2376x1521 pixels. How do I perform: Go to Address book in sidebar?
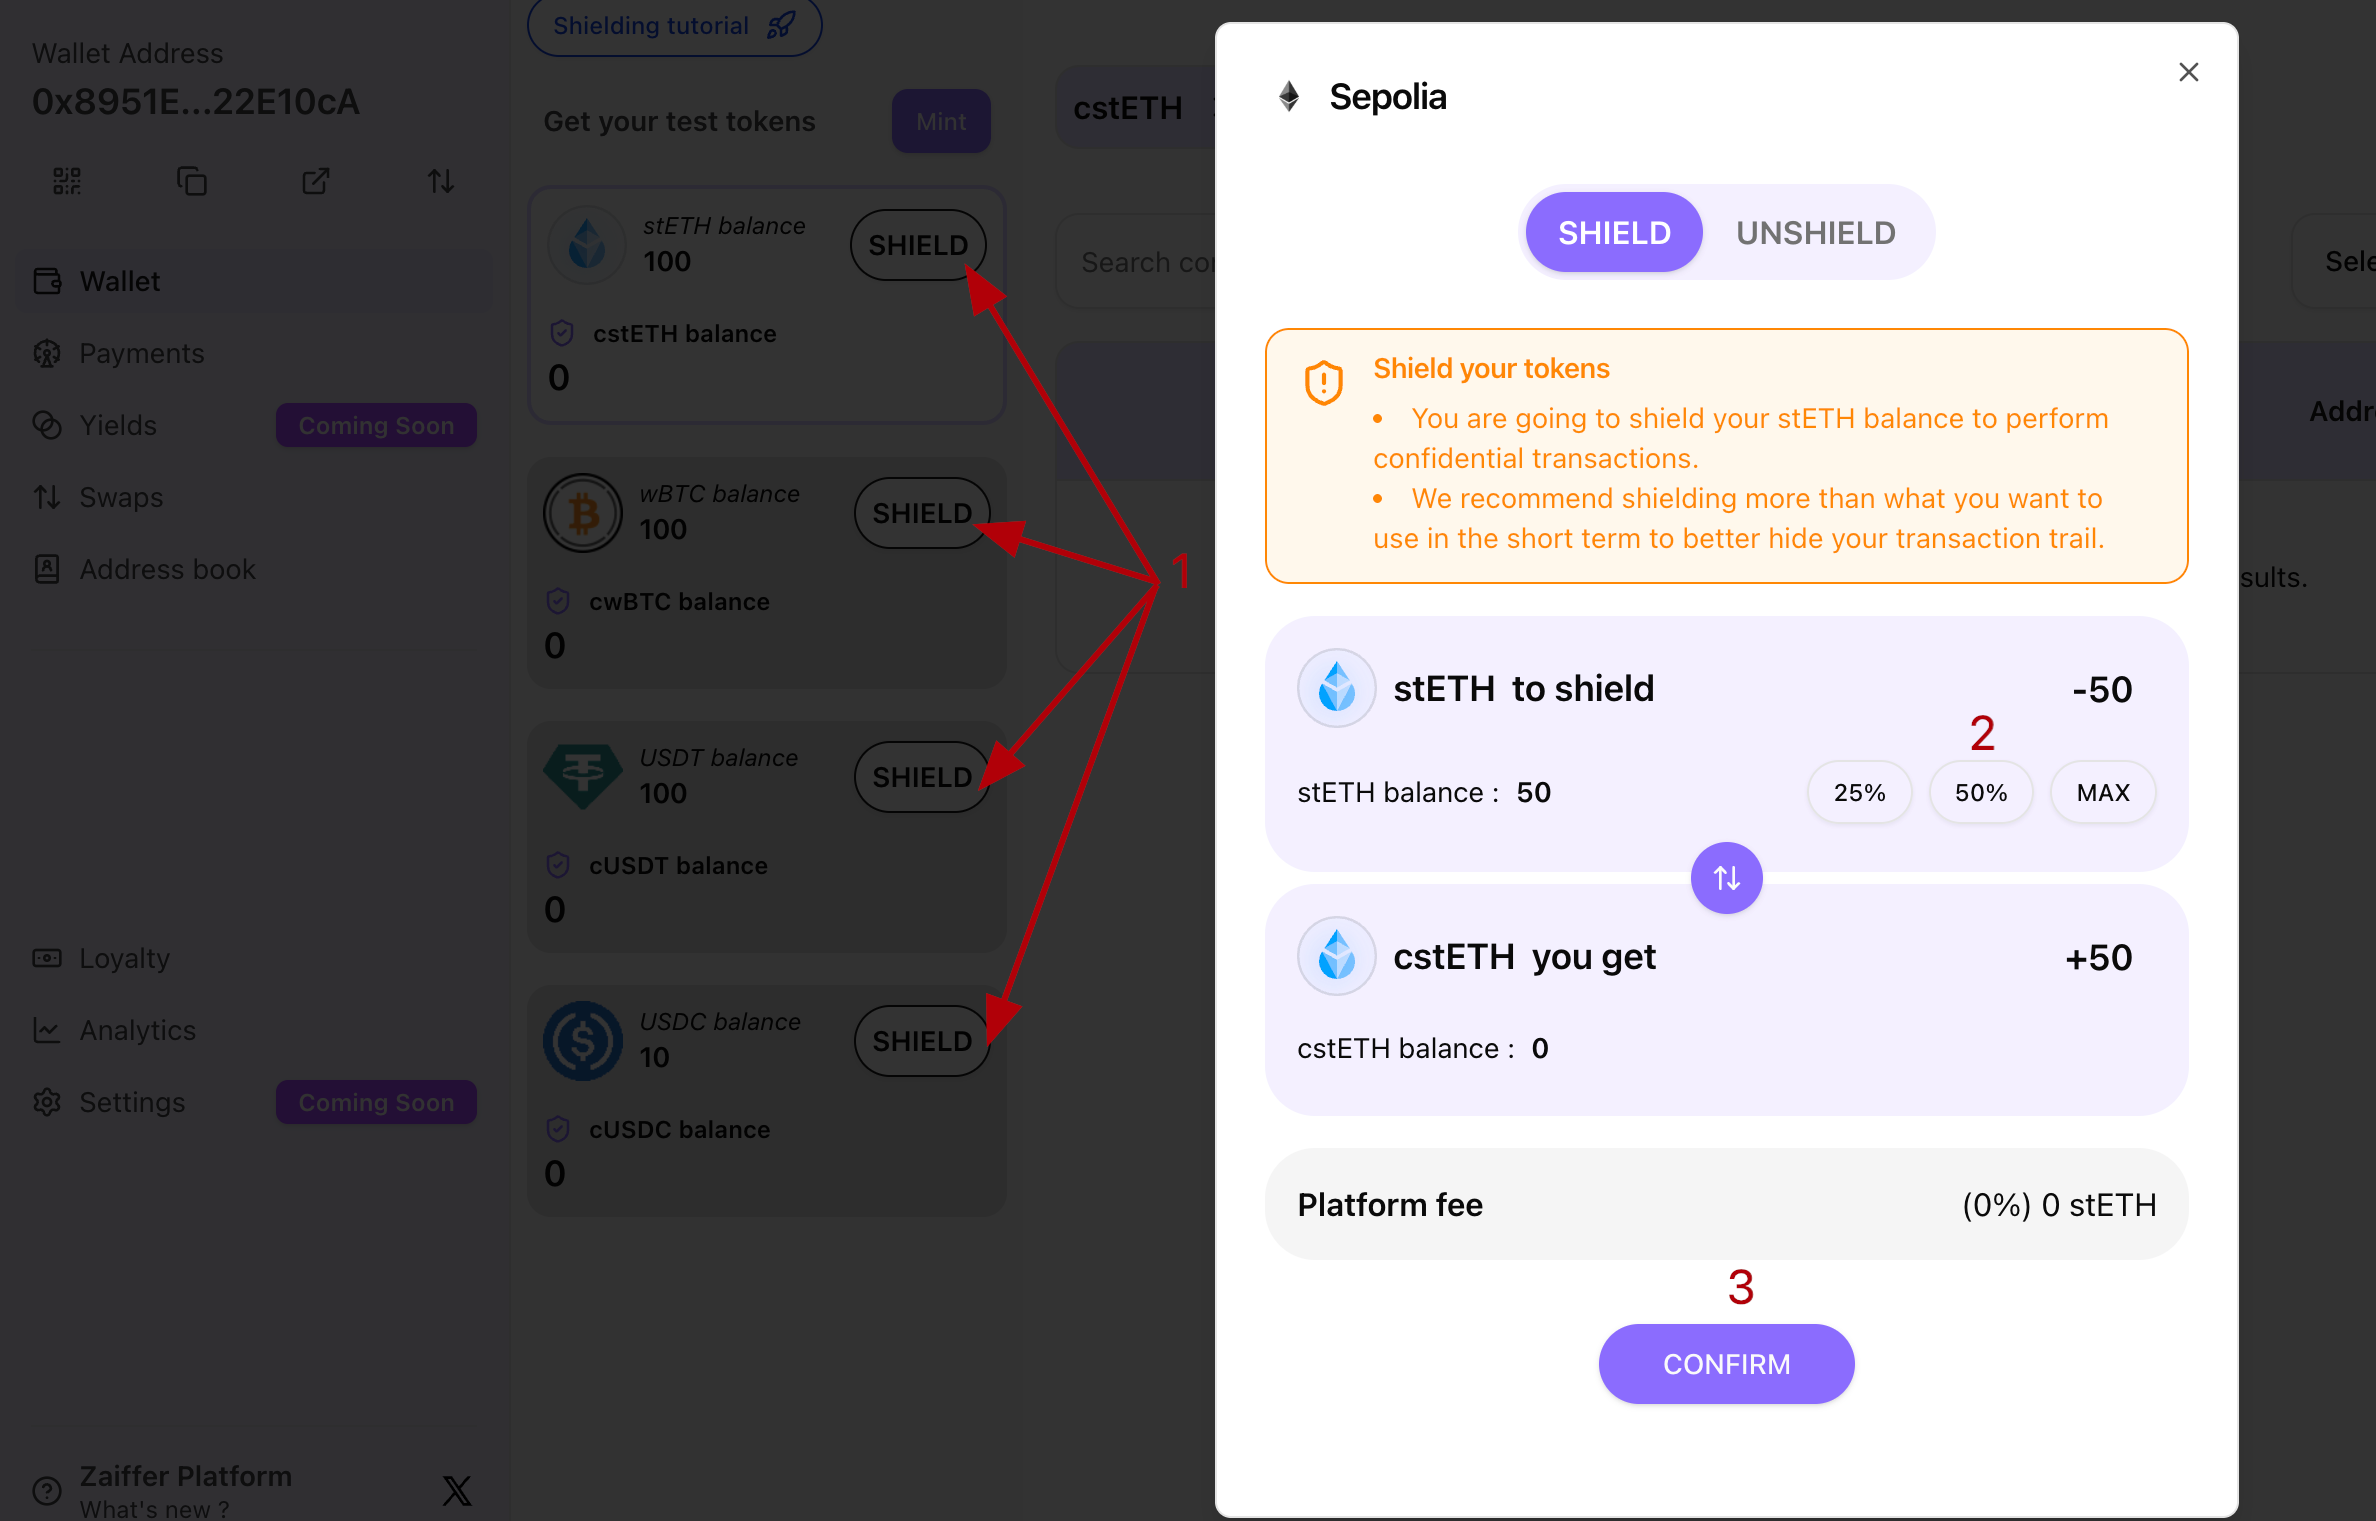[x=167, y=569]
